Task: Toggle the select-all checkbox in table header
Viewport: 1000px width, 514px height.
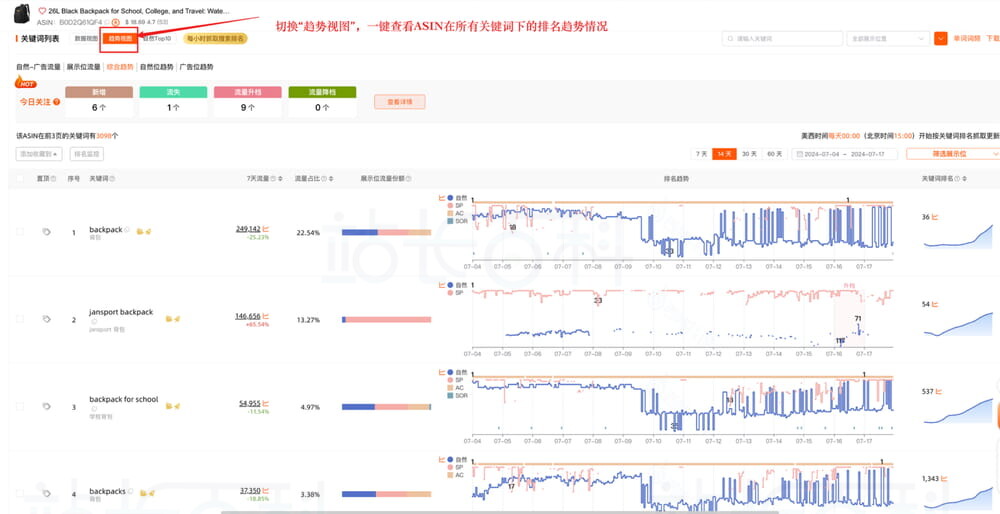Action: tap(20, 178)
